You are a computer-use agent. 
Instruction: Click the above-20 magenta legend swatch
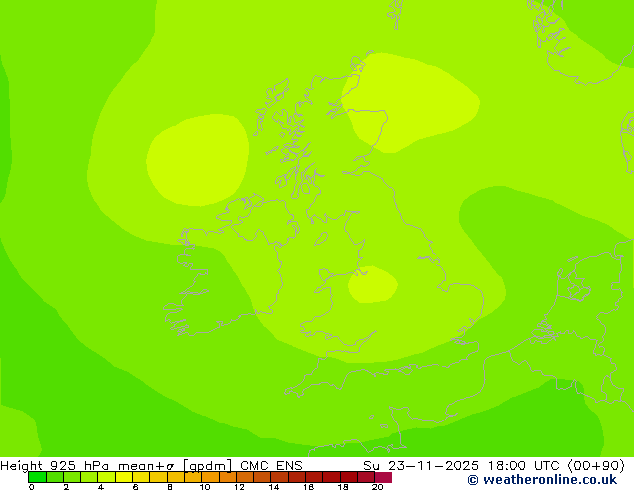[x=383, y=477]
